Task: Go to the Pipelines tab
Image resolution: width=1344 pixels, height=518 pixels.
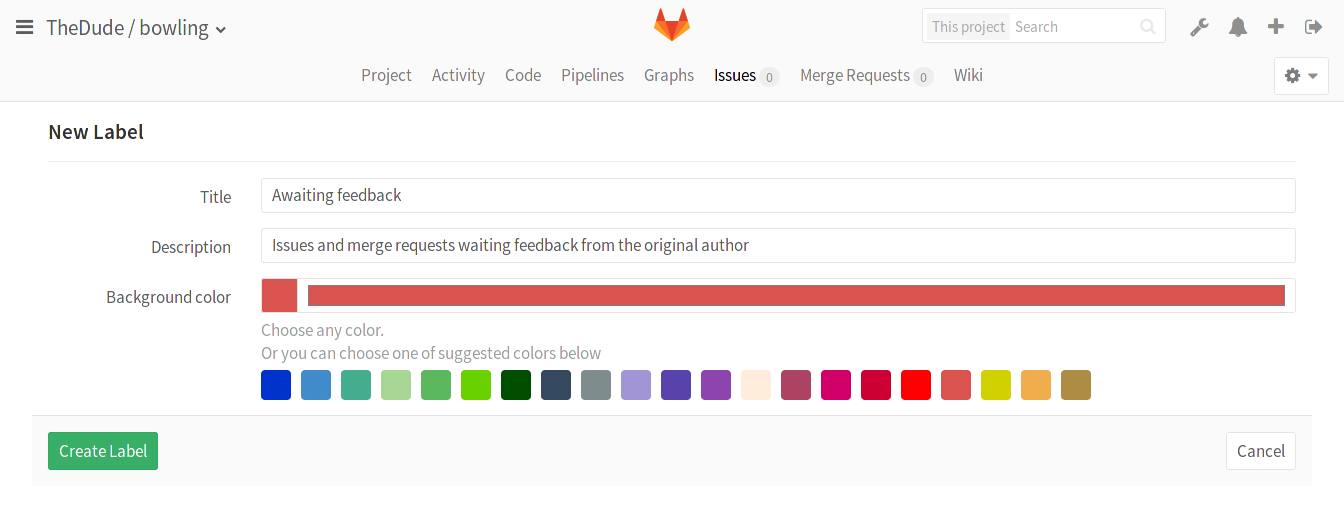Action: point(592,75)
